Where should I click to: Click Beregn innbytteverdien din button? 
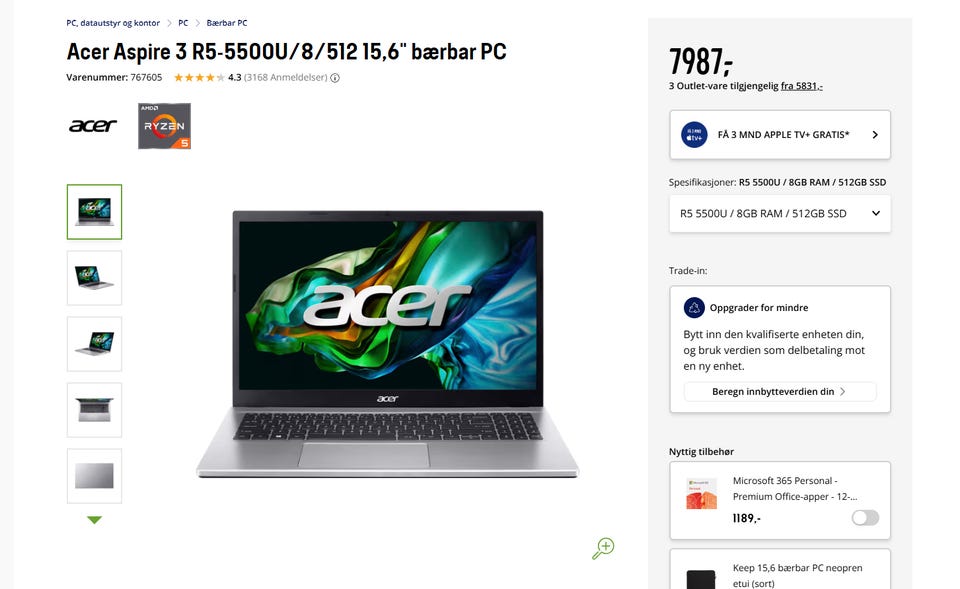tap(780, 392)
